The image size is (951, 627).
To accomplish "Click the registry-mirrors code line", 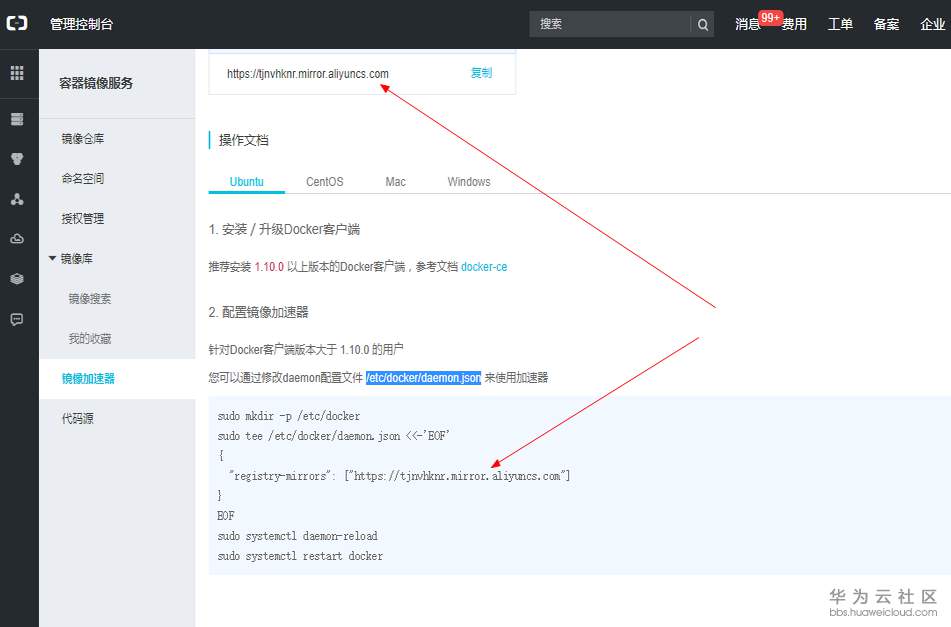I will coord(400,476).
